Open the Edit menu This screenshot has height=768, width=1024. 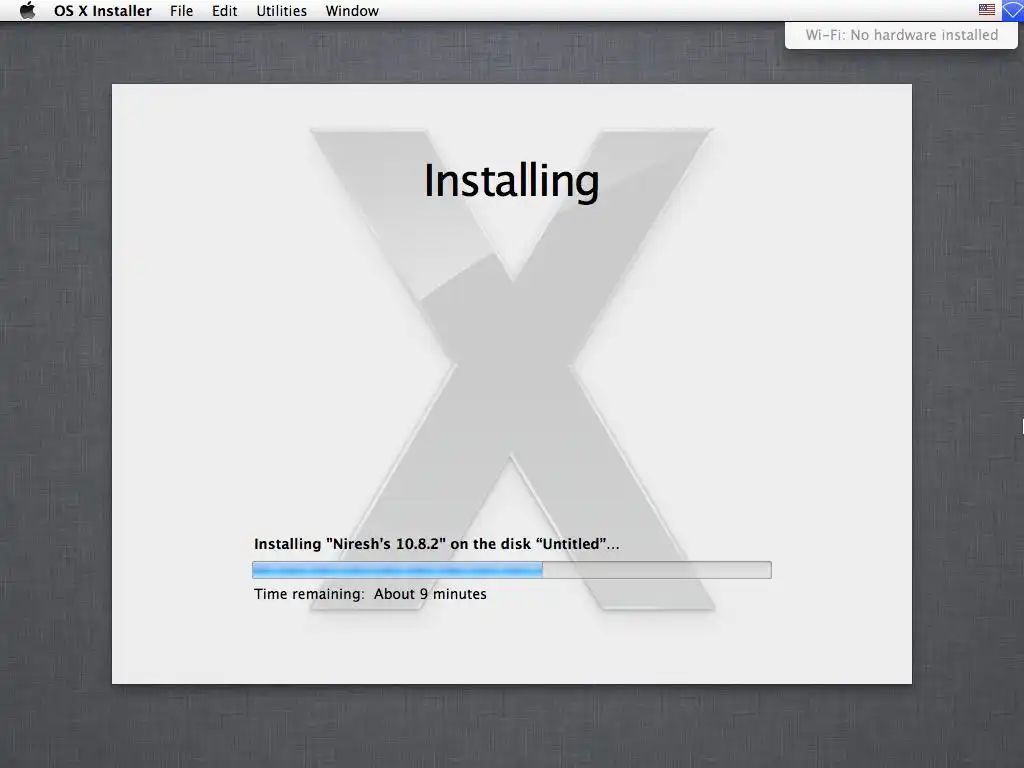click(225, 11)
